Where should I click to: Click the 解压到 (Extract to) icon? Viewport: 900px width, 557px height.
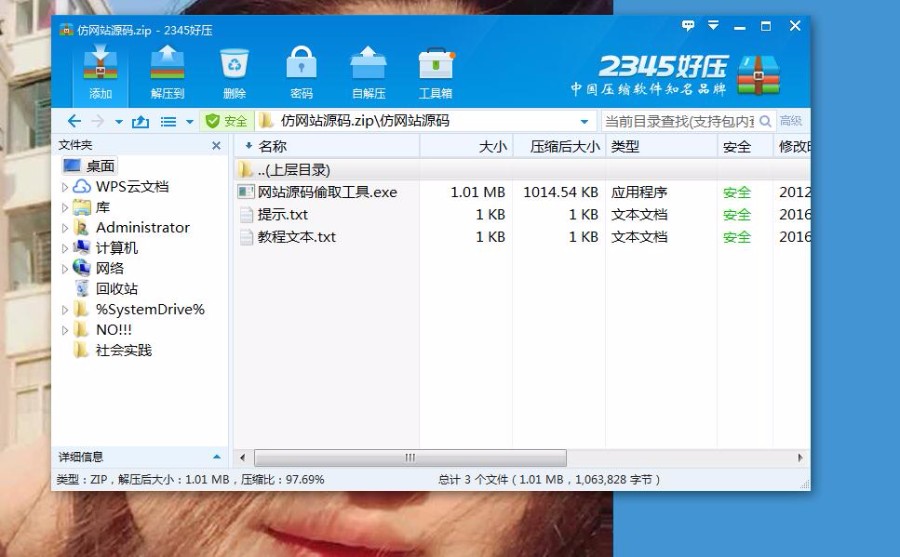point(167,74)
